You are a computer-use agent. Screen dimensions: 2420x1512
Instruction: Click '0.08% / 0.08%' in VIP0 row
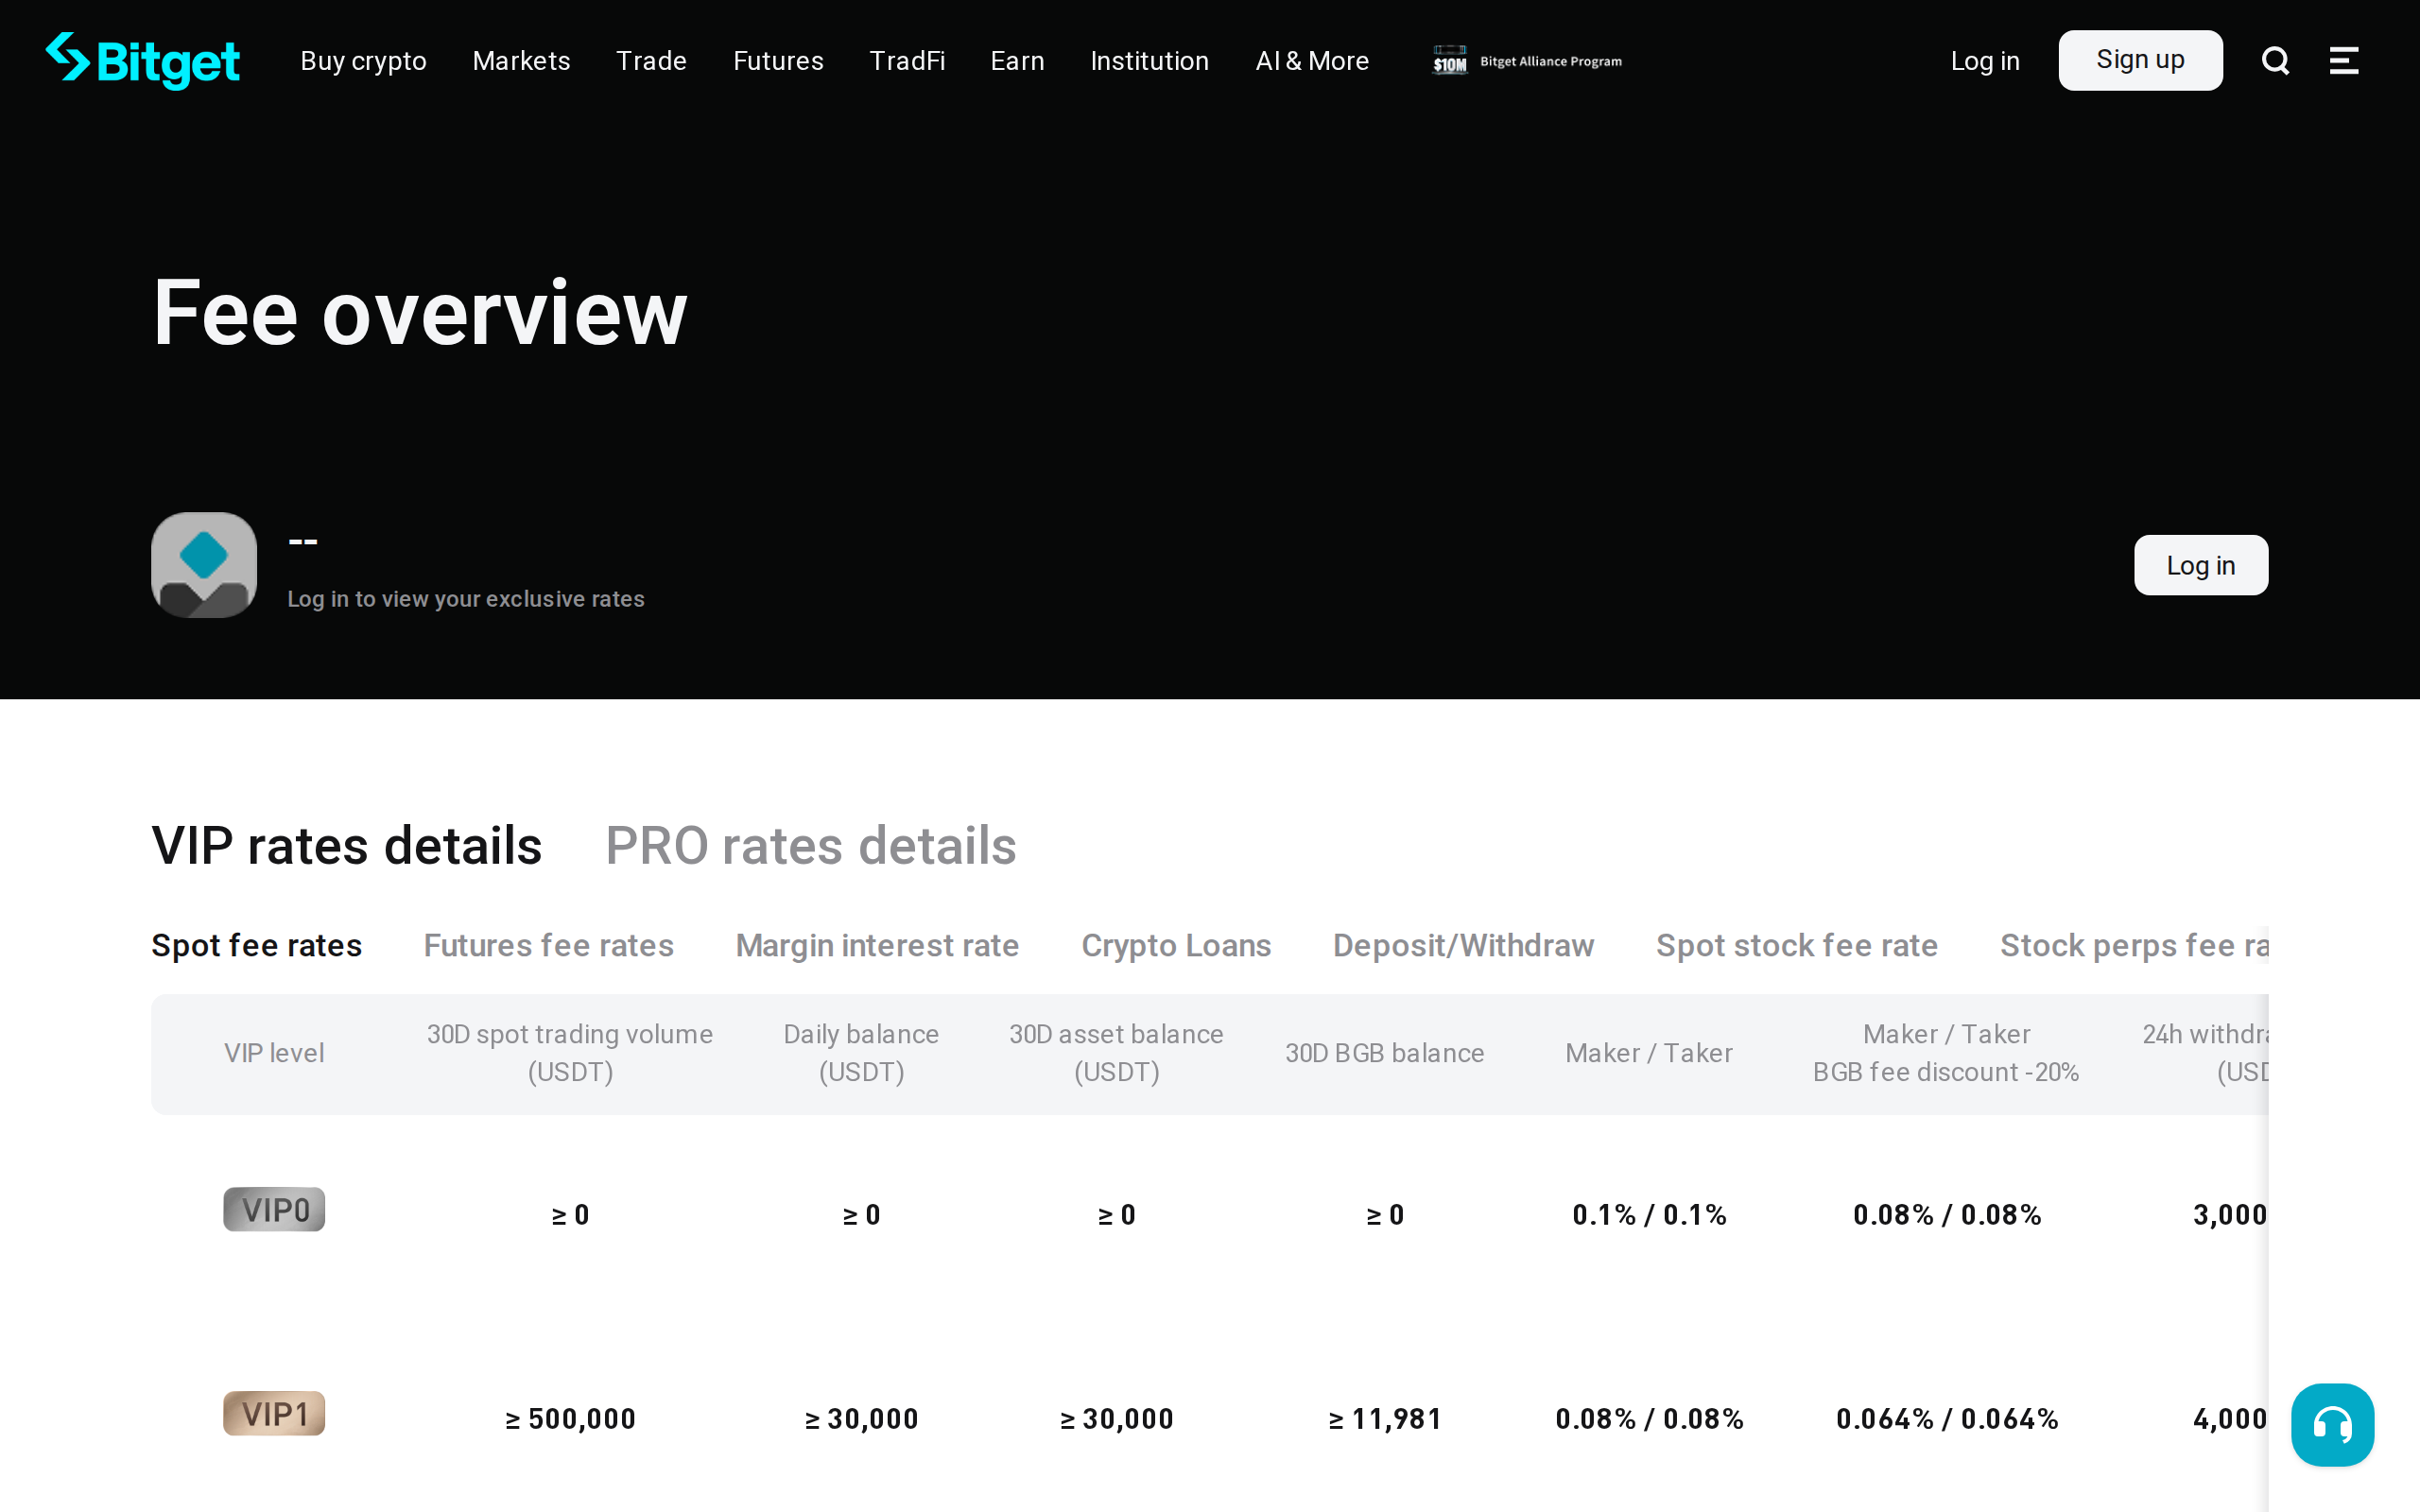point(1946,1215)
